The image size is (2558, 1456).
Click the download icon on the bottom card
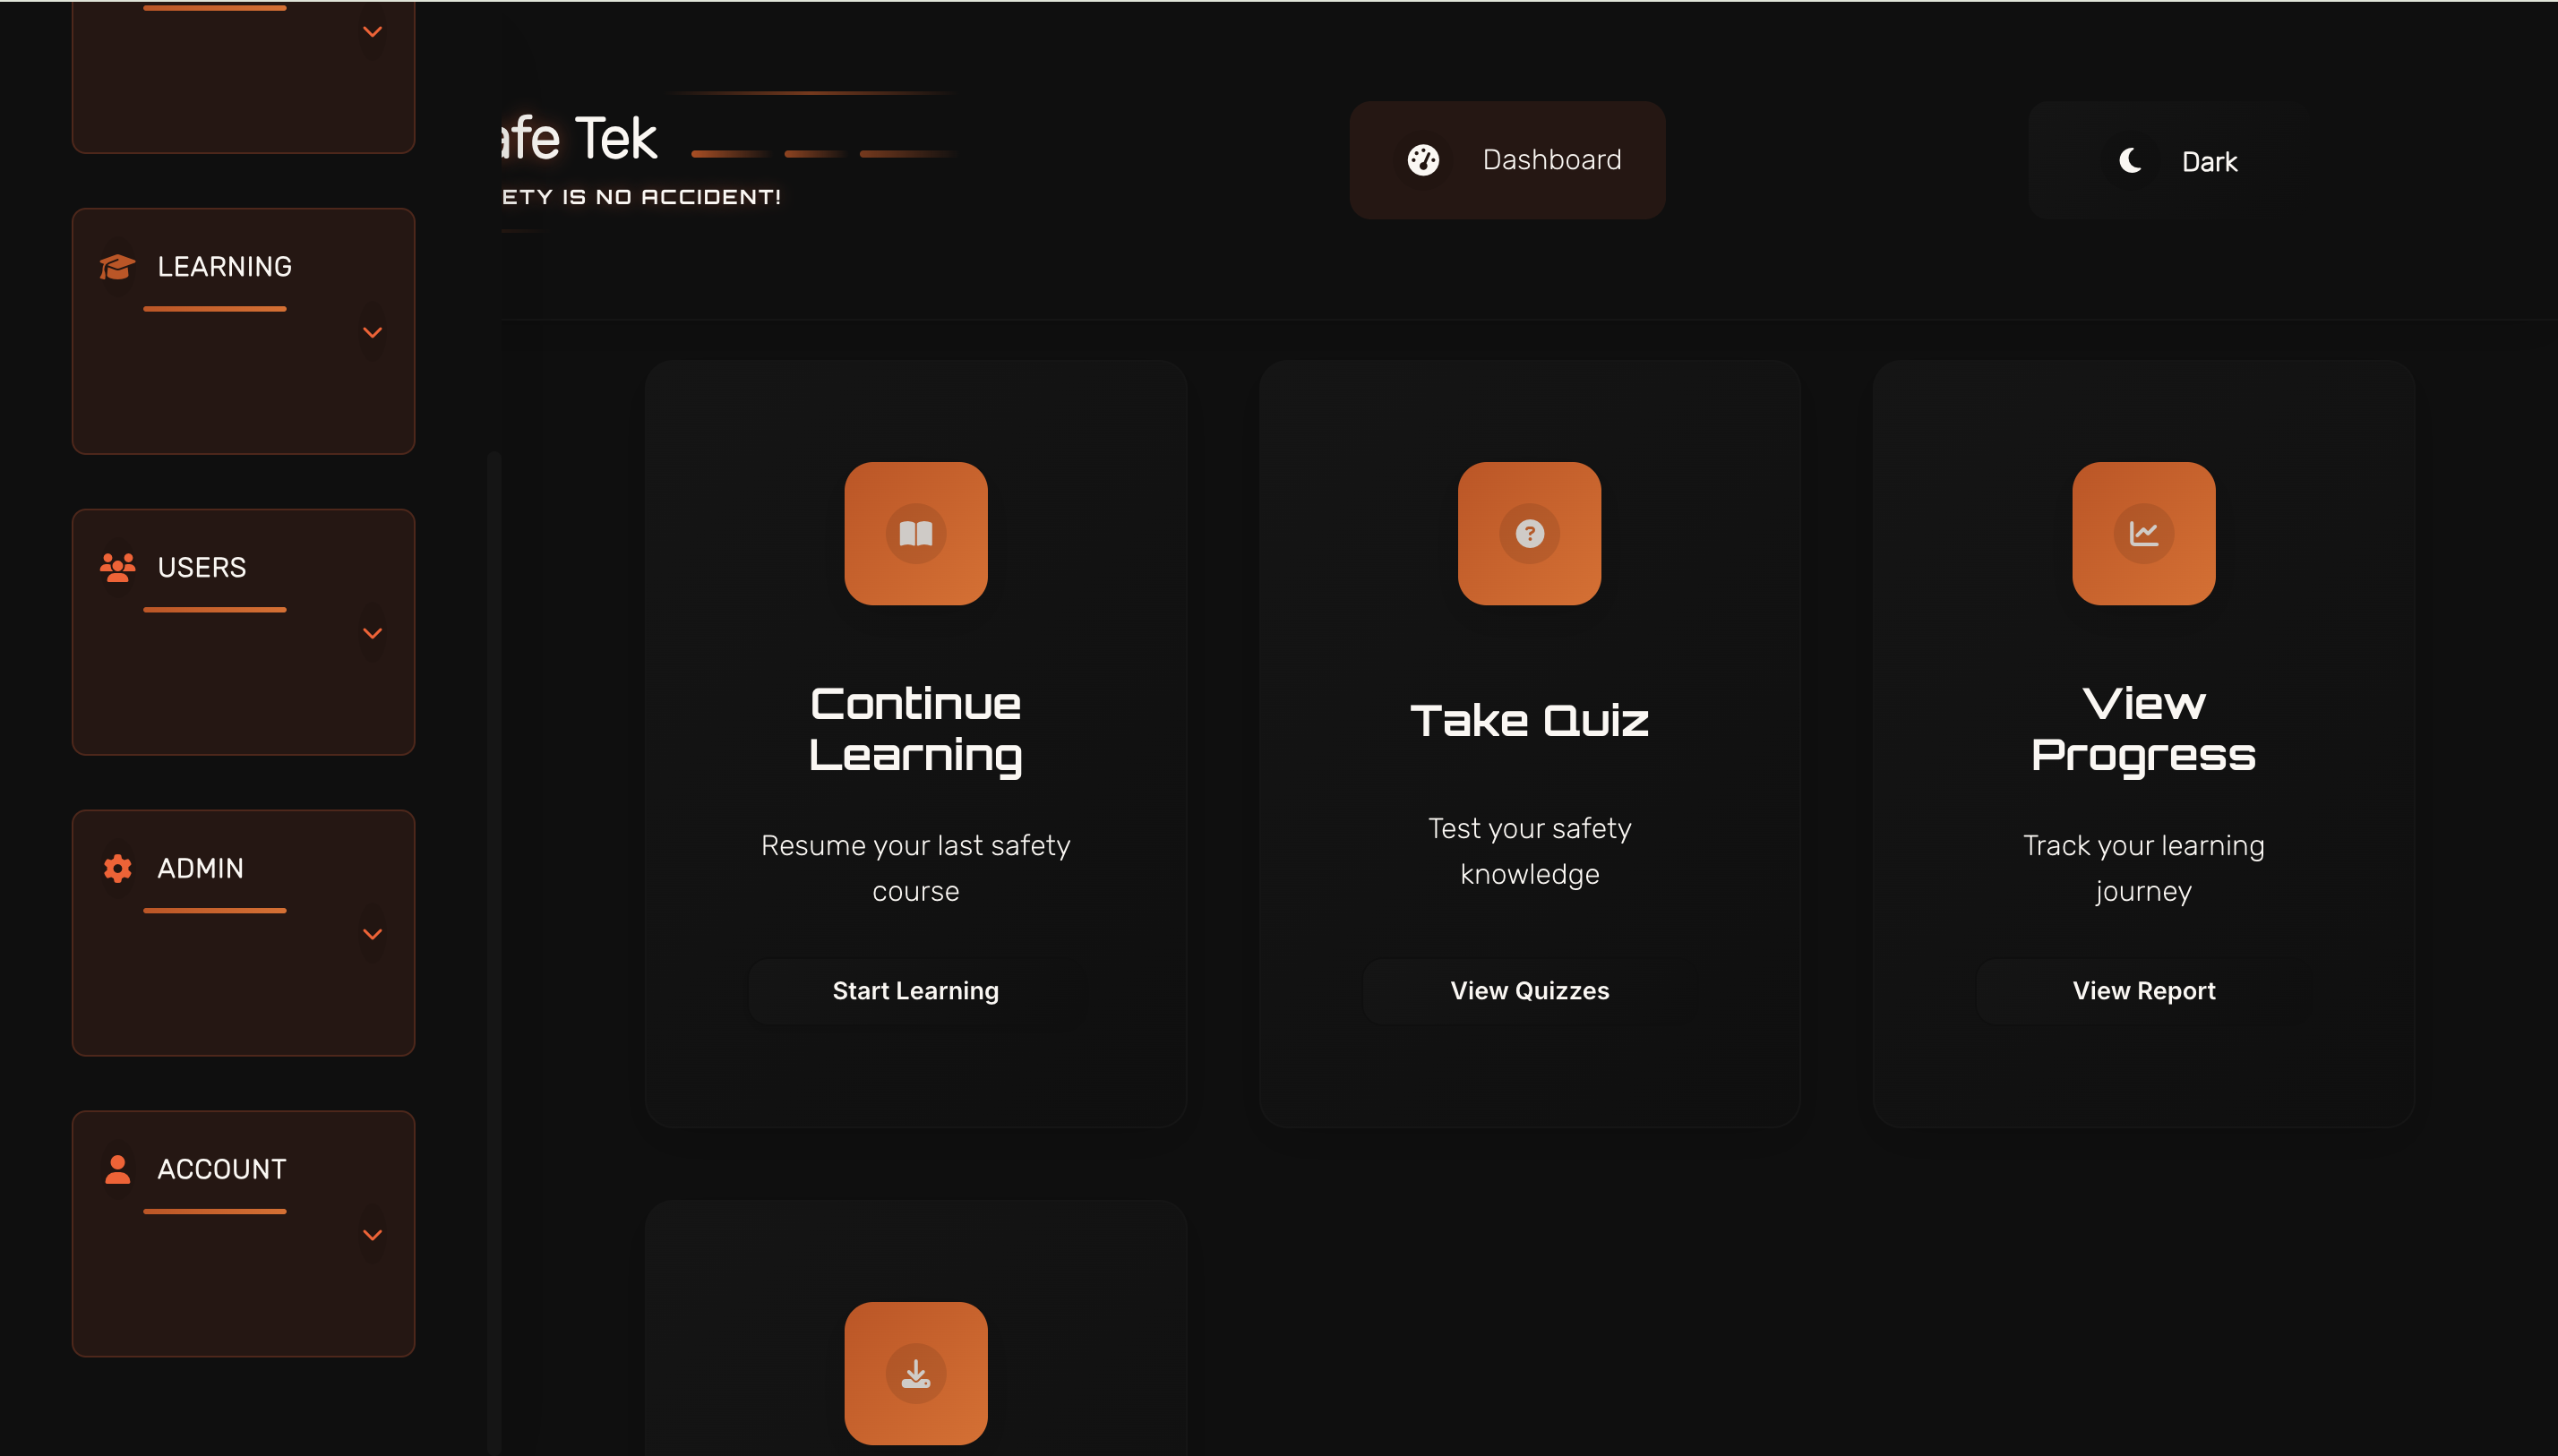[x=915, y=1373]
